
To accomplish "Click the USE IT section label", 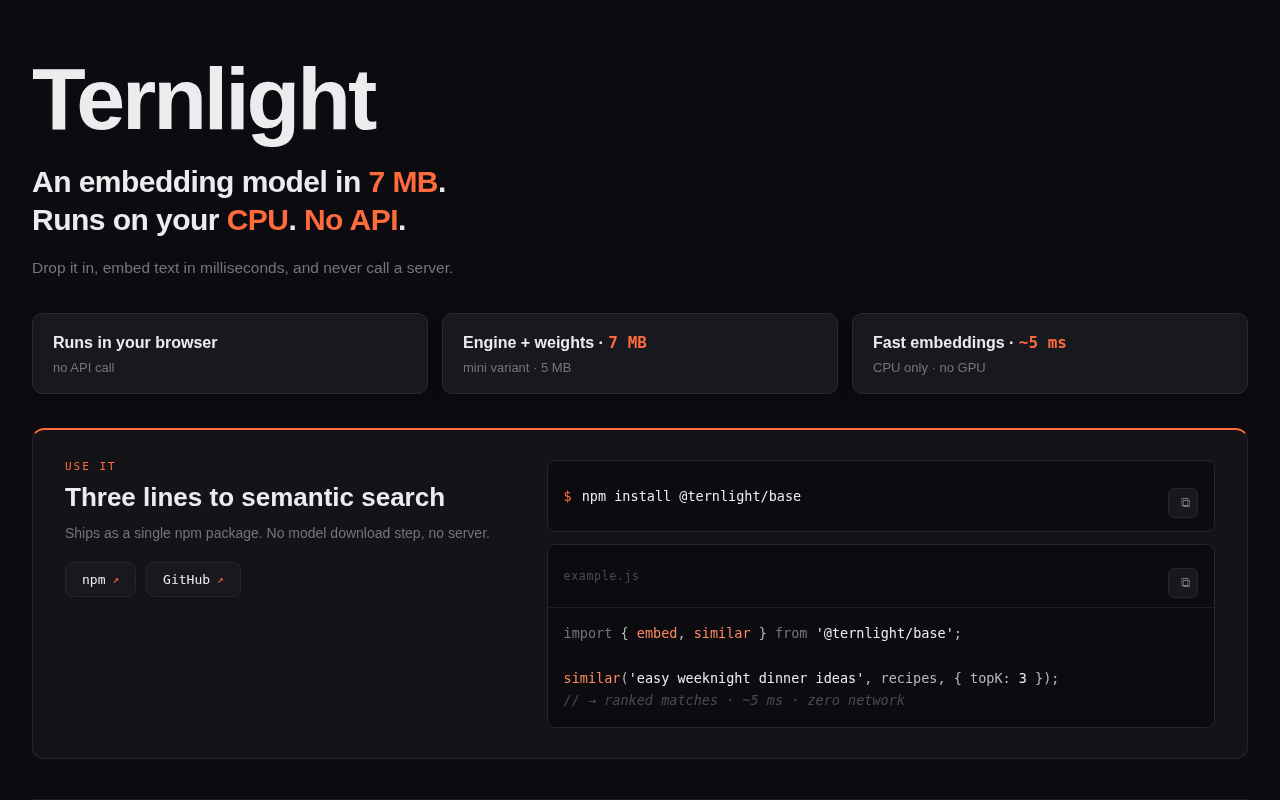I will pyautogui.click(x=91, y=466).
